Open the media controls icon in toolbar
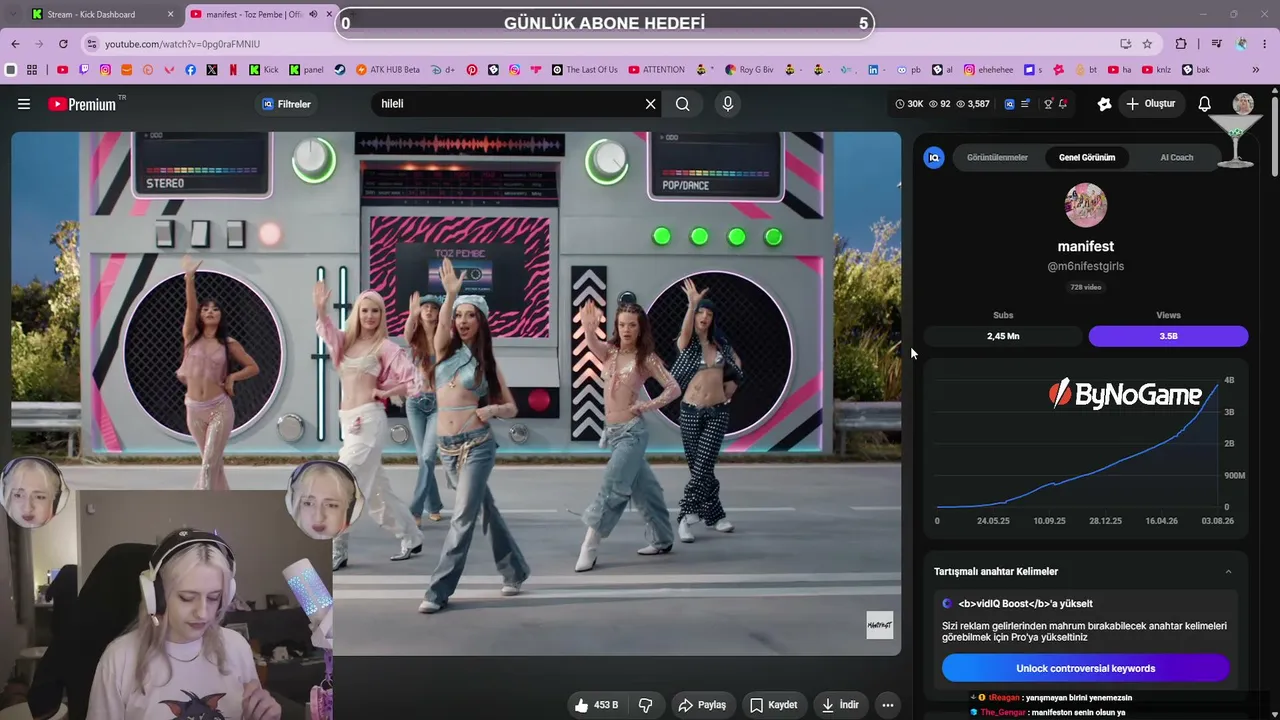This screenshot has height=720, width=1280. pos(1216,44)
